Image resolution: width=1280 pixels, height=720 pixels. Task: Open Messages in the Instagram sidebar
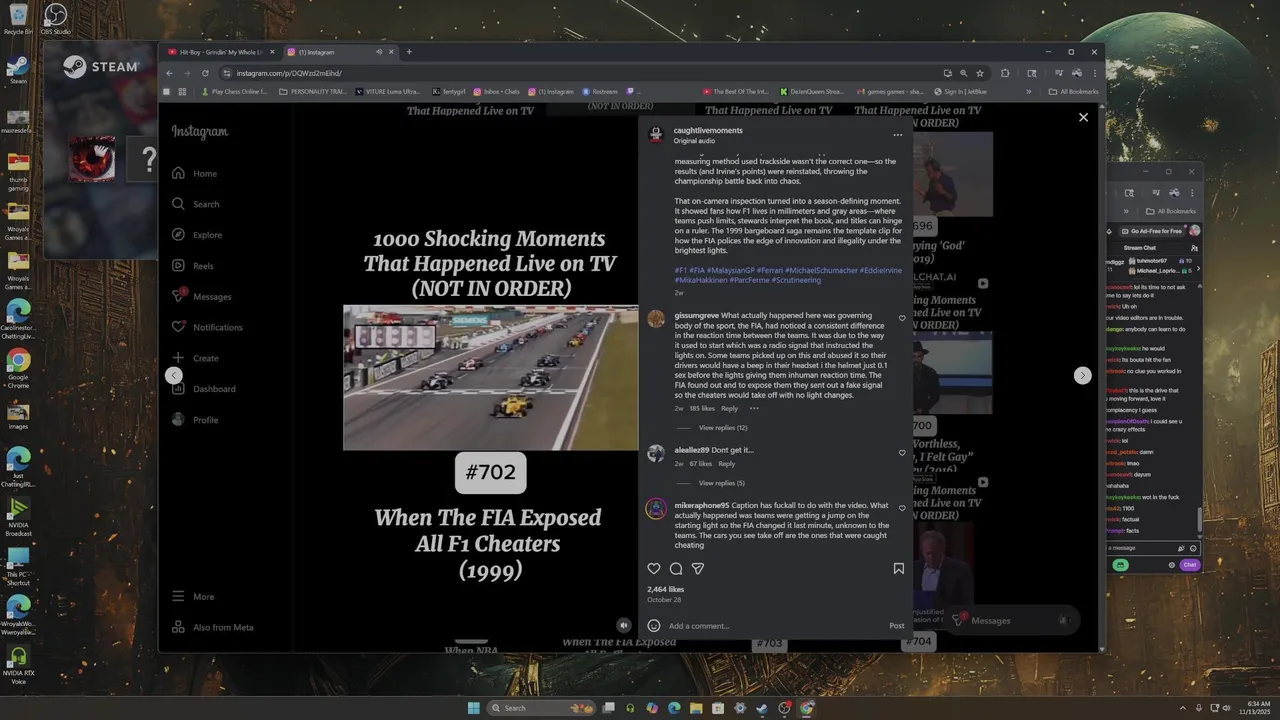[202, 296]
